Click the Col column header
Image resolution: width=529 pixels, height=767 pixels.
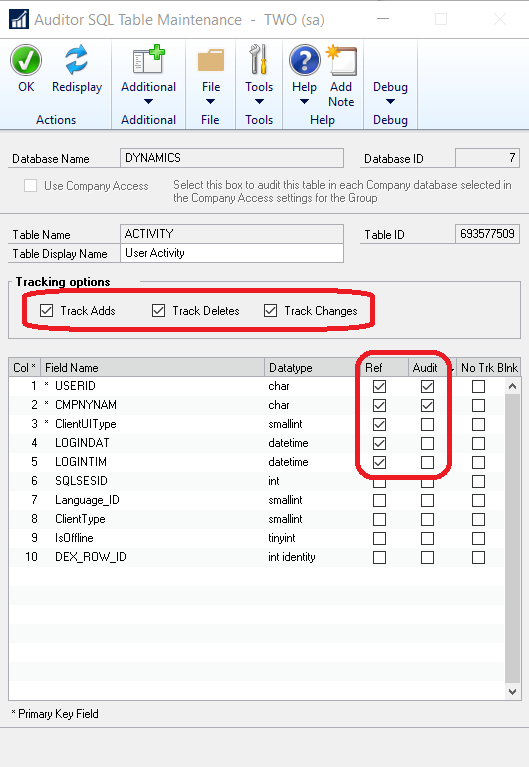coord(24,367)
